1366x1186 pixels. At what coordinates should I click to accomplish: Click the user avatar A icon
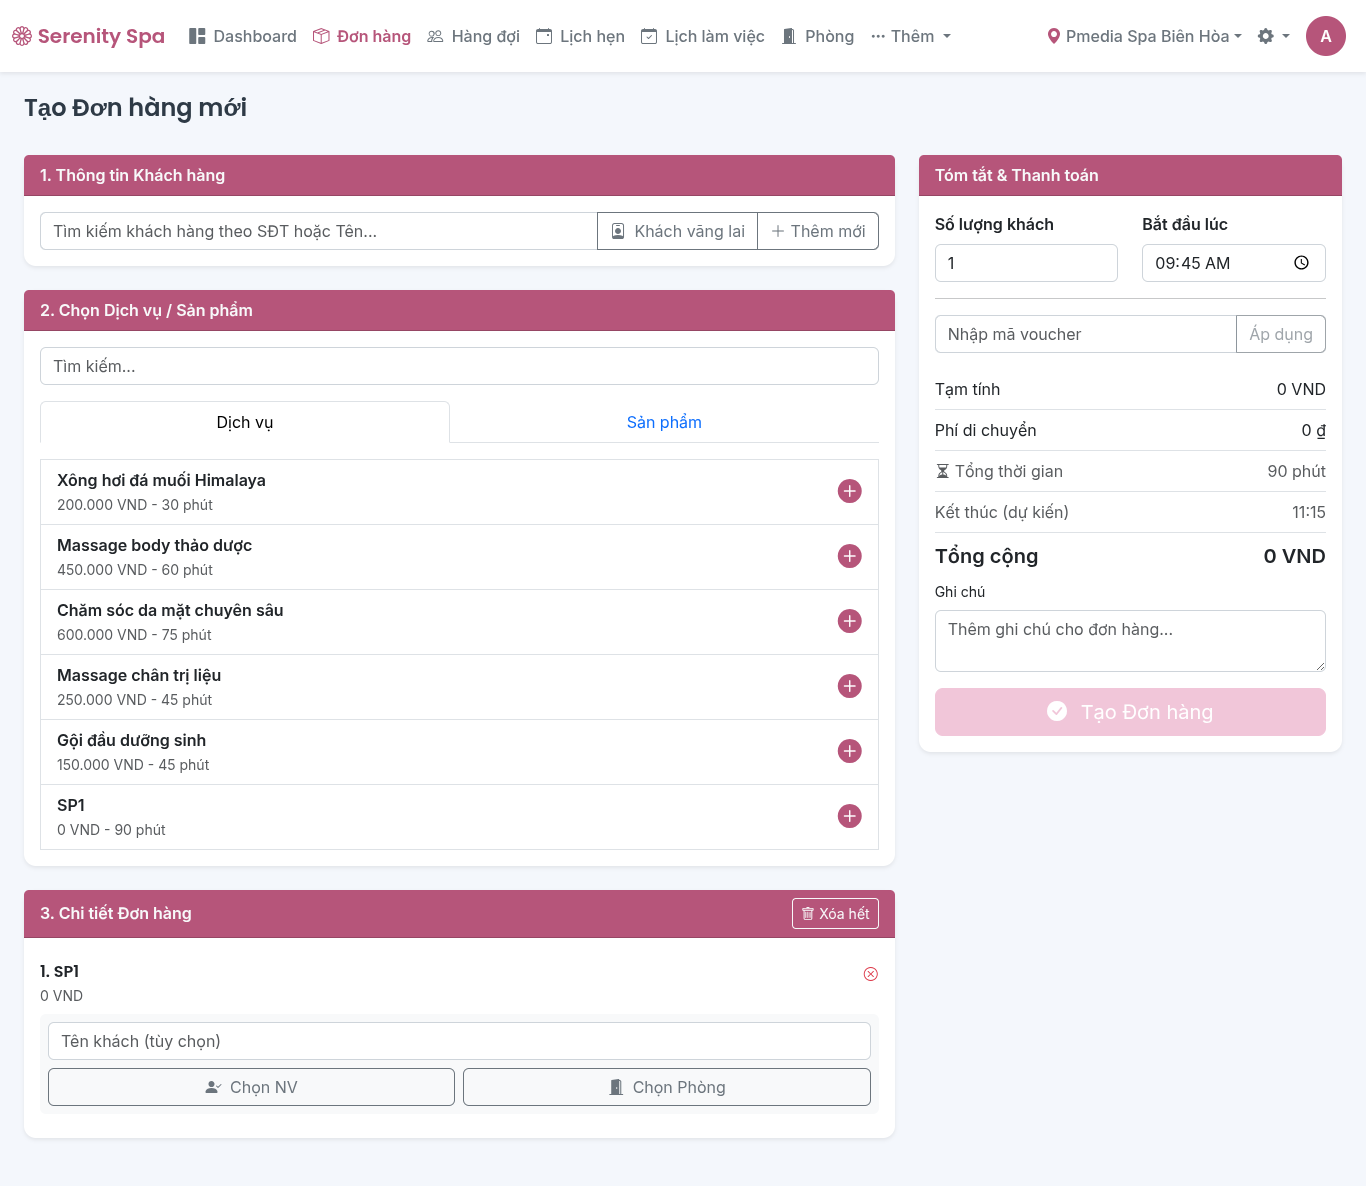click(x=1325, y=36)
